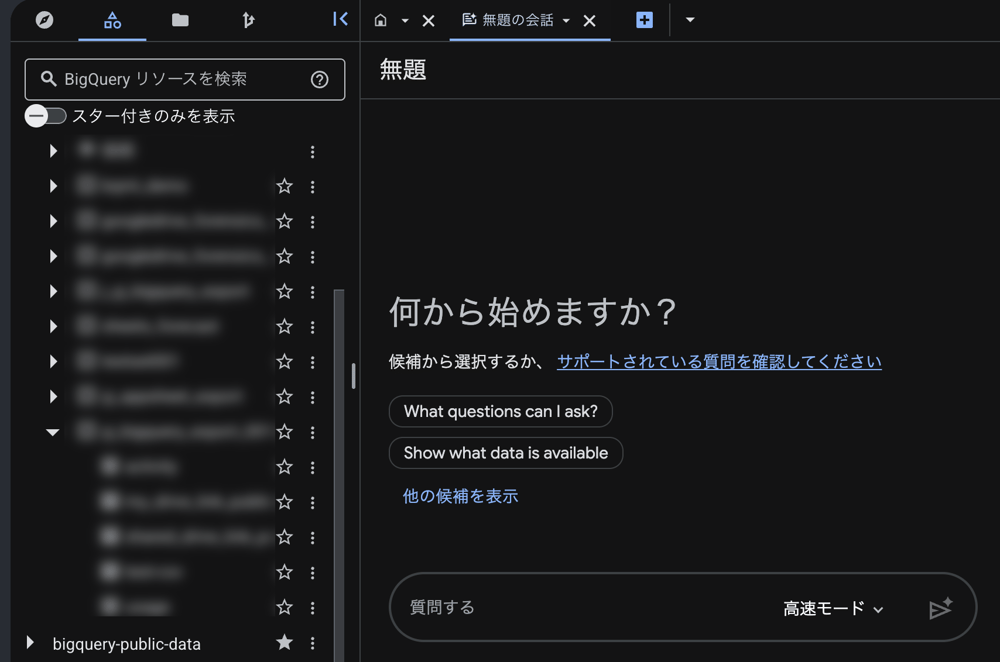Viewport: 1000px width, 662px height.
Task: Open the compass Explorer icon in the sidebar
Action: pos(44,20)
